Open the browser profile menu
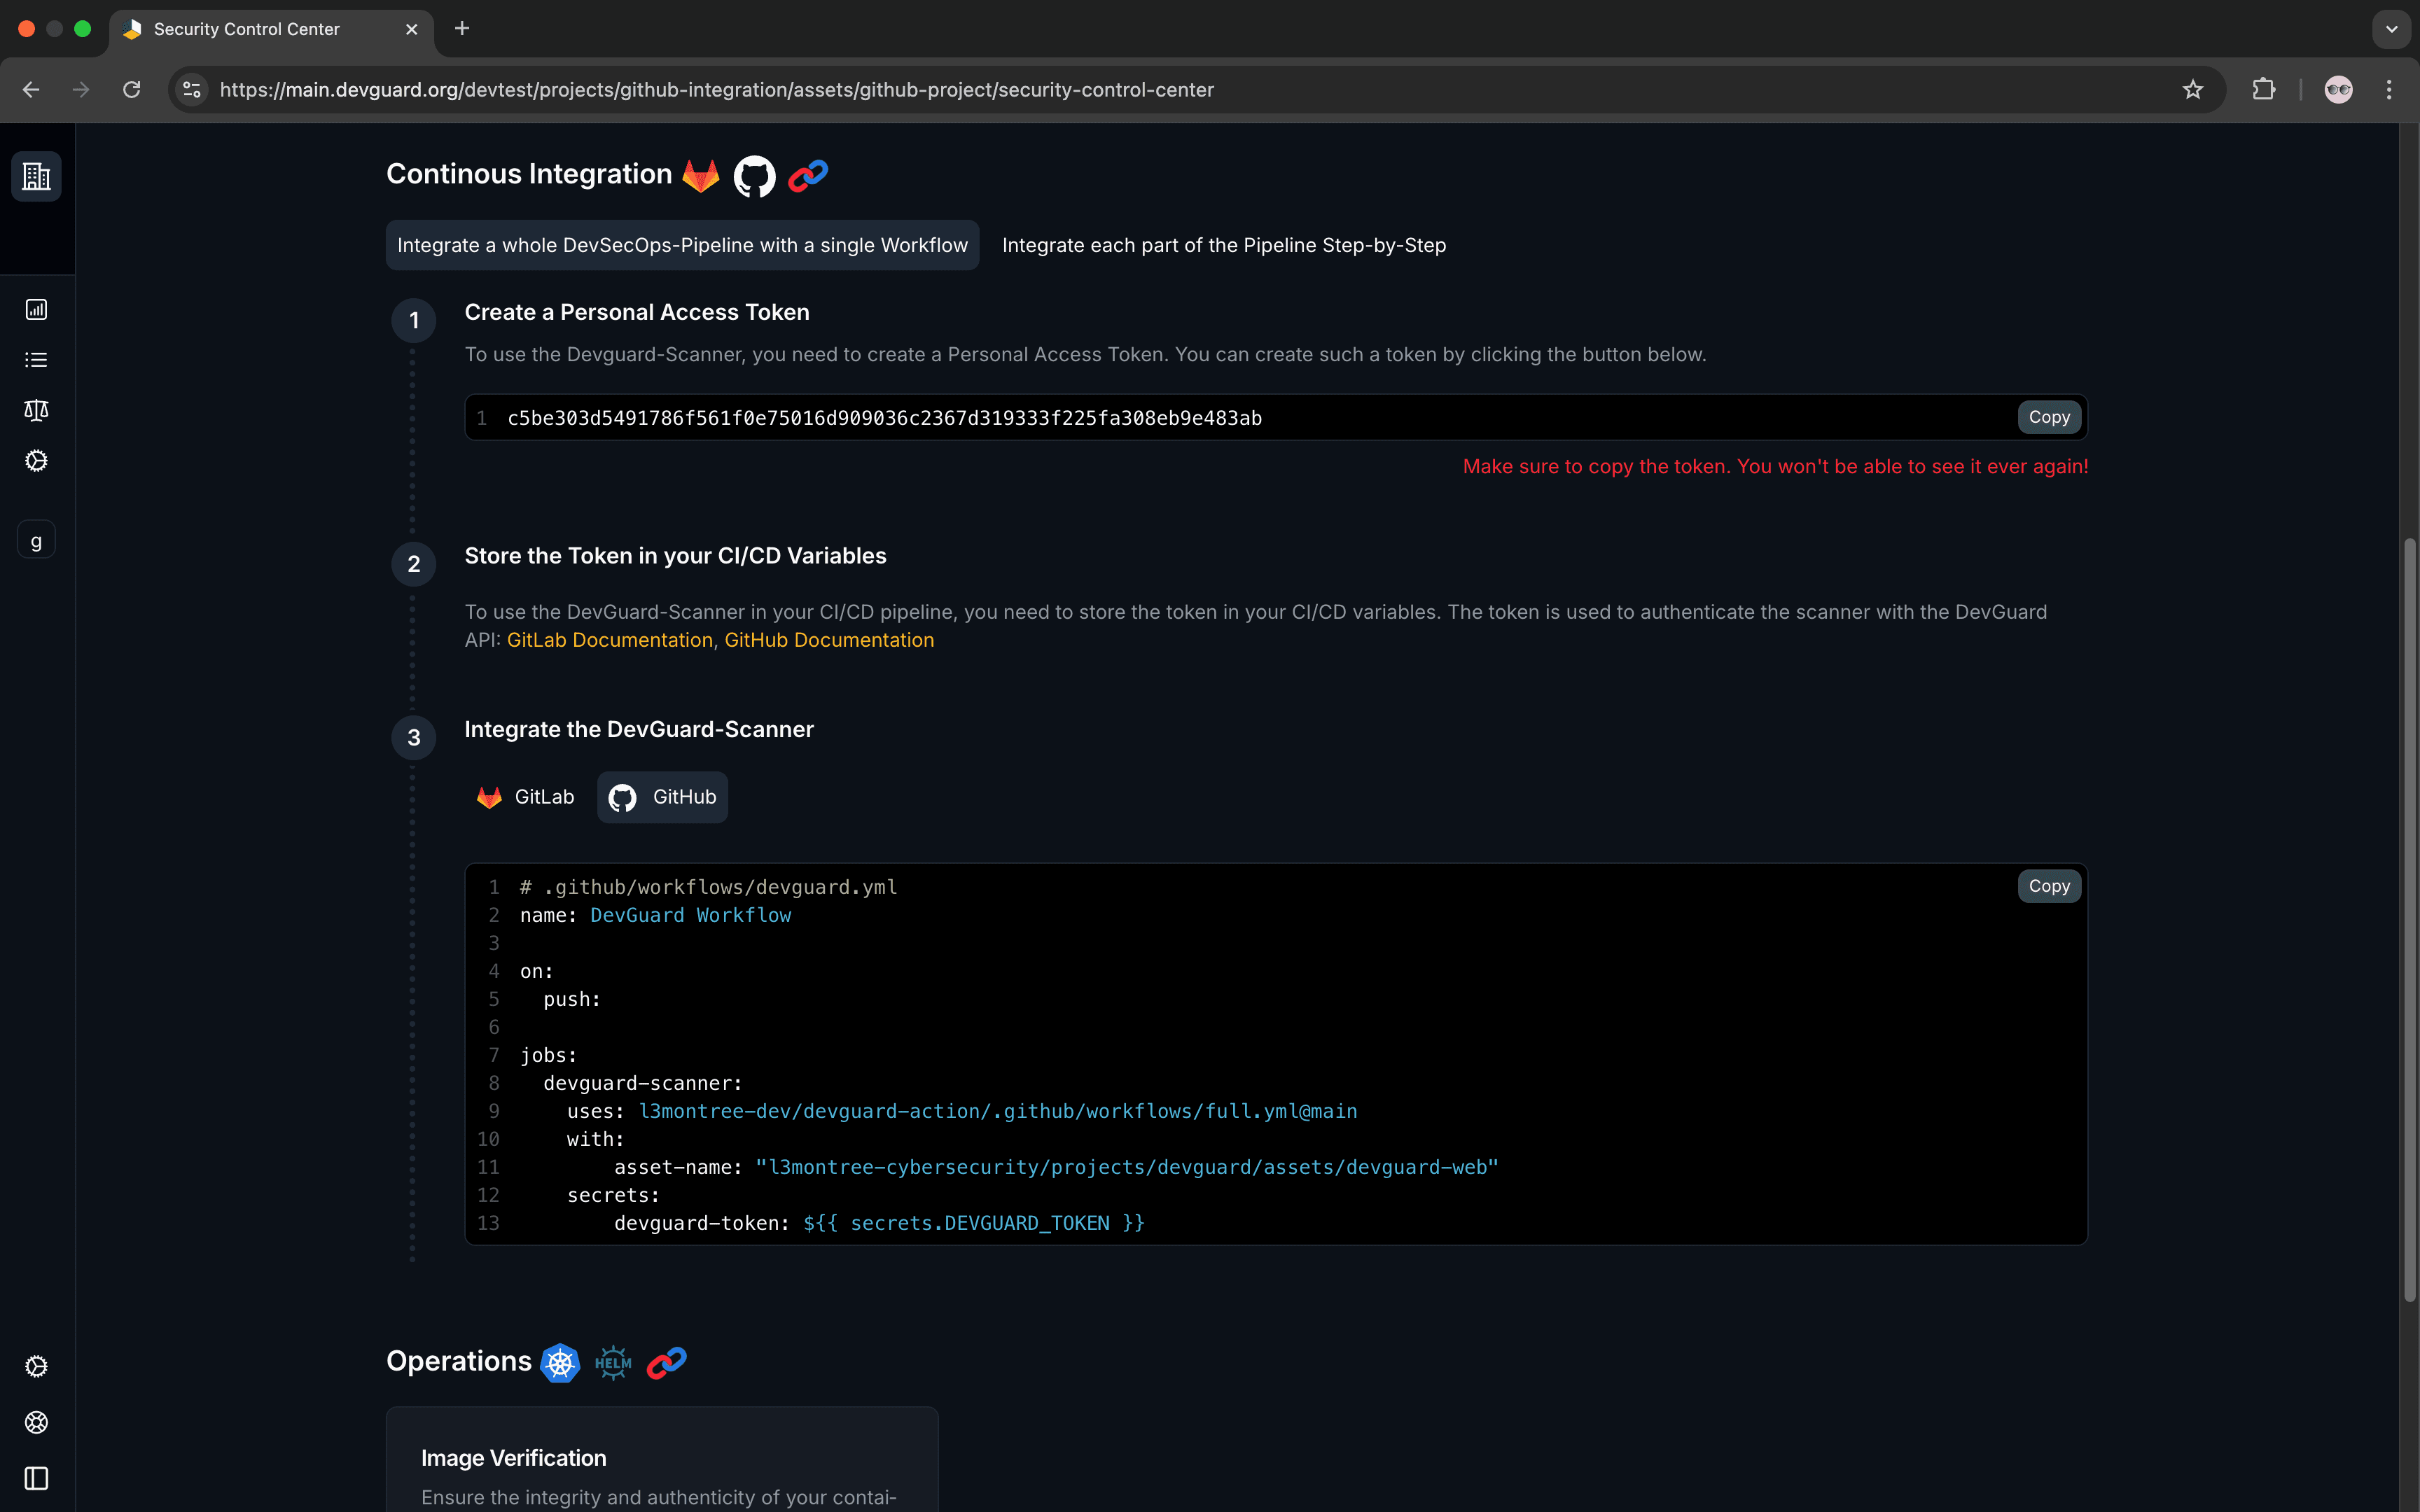This screenshot has width=2420, height=1512. 2339,89
